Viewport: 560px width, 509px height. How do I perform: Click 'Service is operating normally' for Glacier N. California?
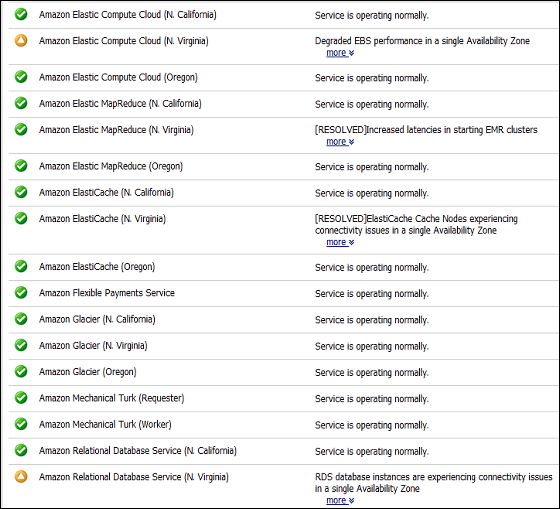[372, 320]
